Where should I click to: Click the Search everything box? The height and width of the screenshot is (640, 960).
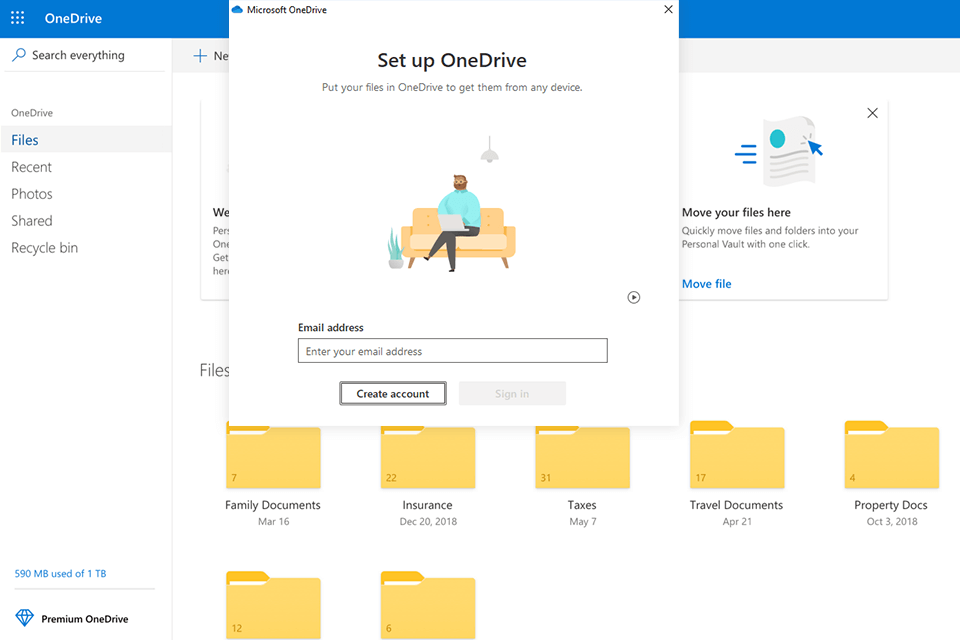pyautogui.click(x=84, y=55)
